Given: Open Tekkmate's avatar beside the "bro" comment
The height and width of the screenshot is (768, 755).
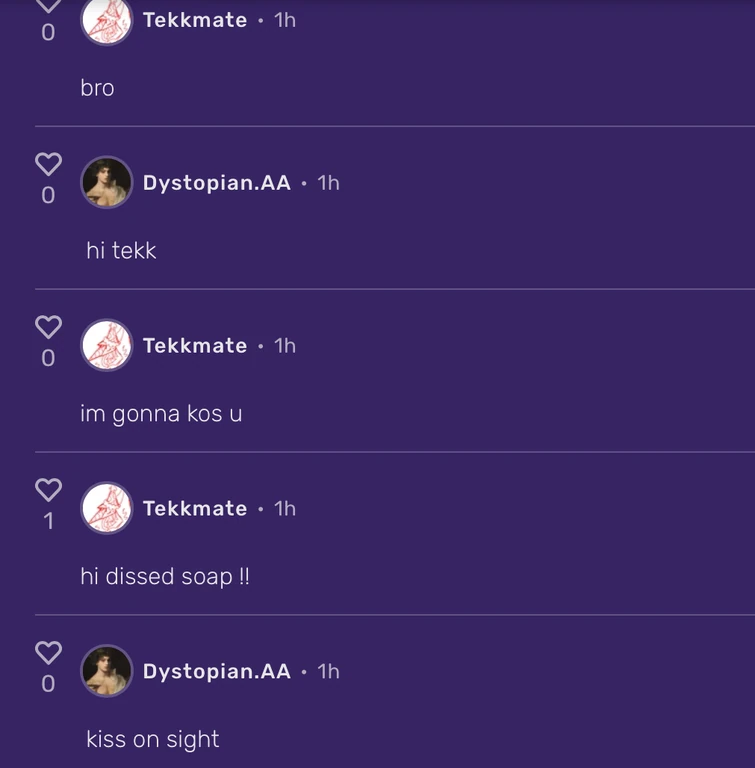Looking at the screenshot, I should [x=106, y=19].
